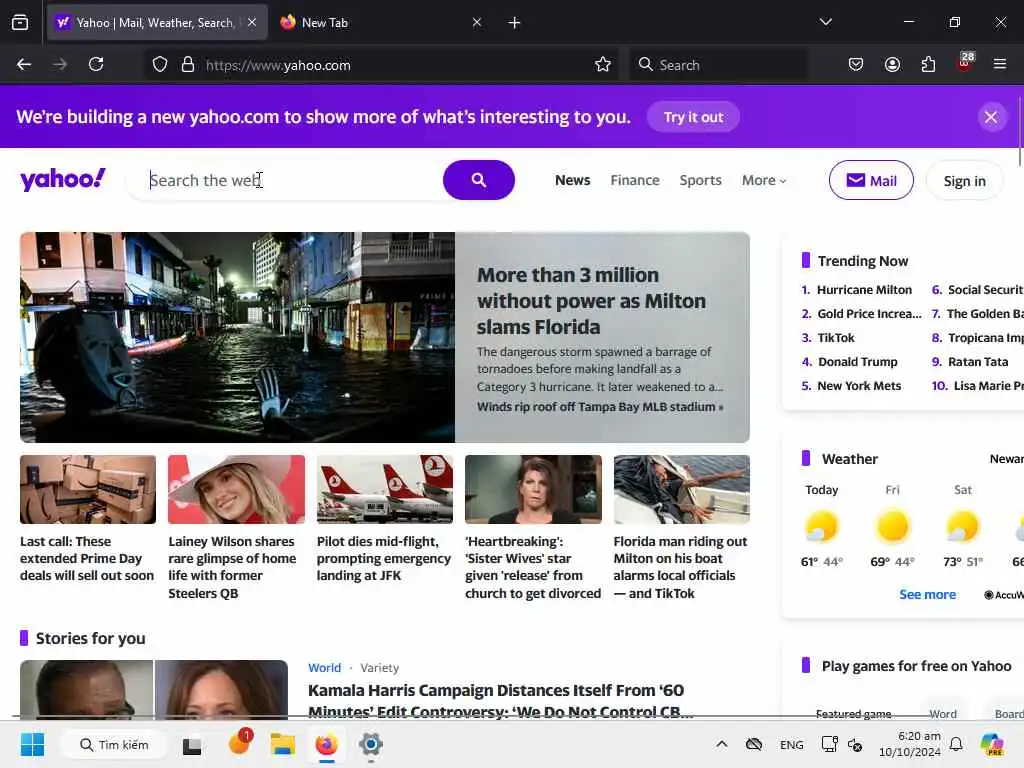Open Pilot dies mid-flight story headline
Viewport: 1024px width, 768px height.
coord(384,558)
